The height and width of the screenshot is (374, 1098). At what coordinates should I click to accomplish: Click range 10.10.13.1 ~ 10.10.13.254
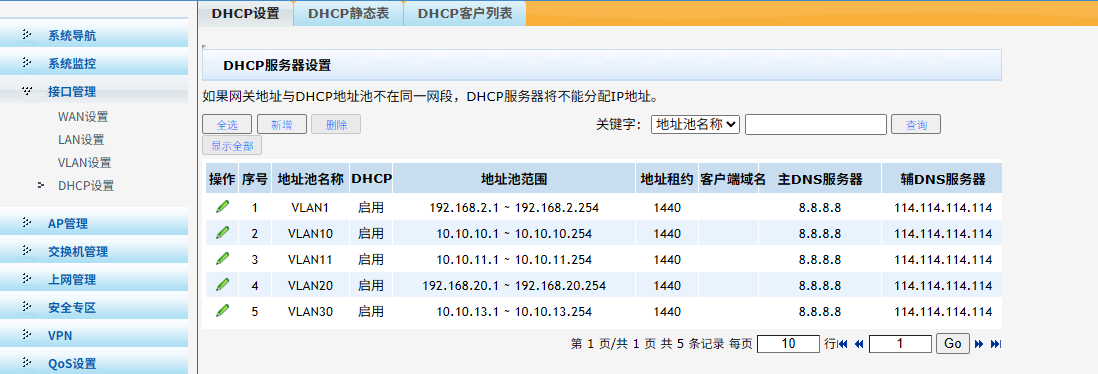(514, 311)
